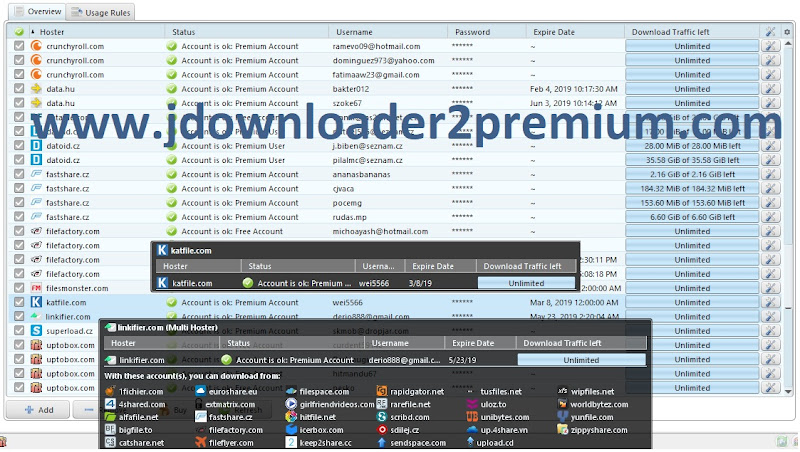Open settings wrench for bakter012 data.hu account
Screen dimensions: 800x452
pos(770,89)
